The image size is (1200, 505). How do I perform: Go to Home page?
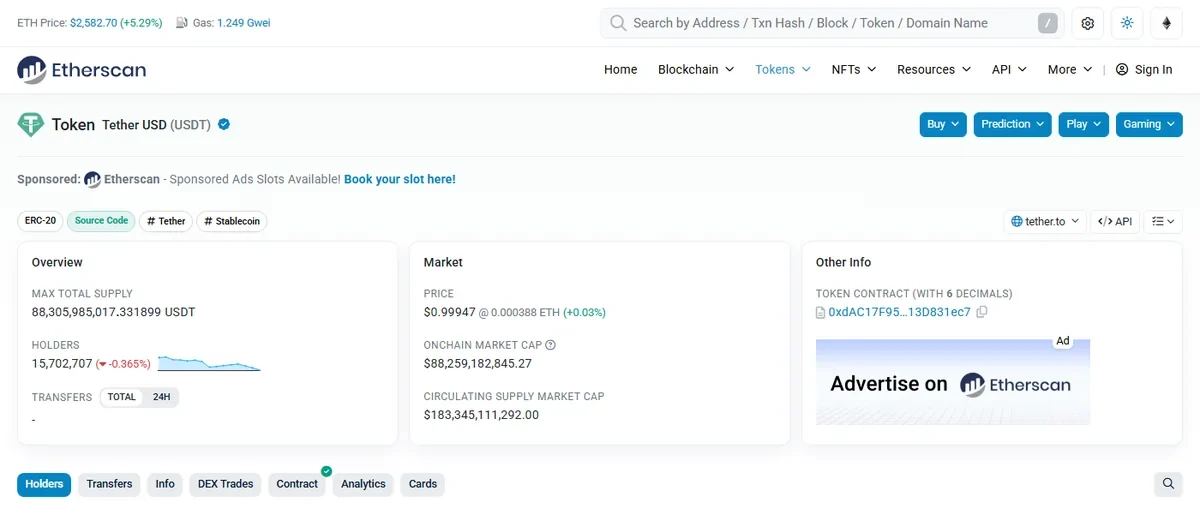(x=621, y=69)
